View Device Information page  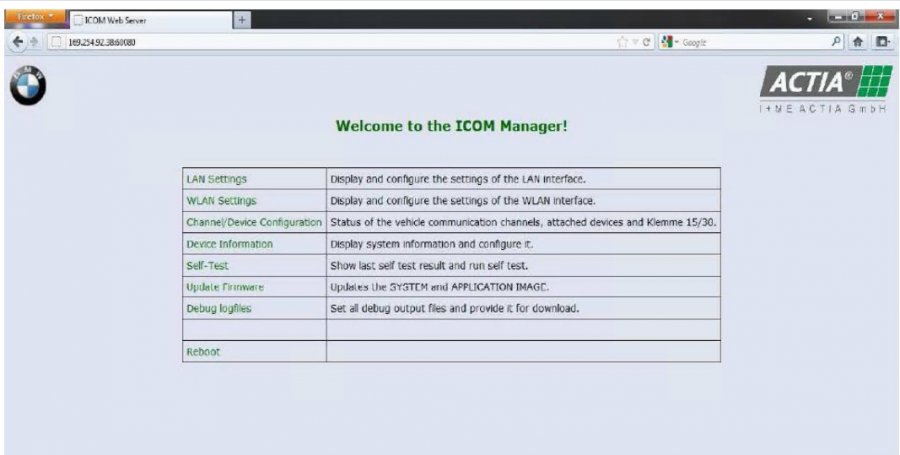click(x=229, y=244)
